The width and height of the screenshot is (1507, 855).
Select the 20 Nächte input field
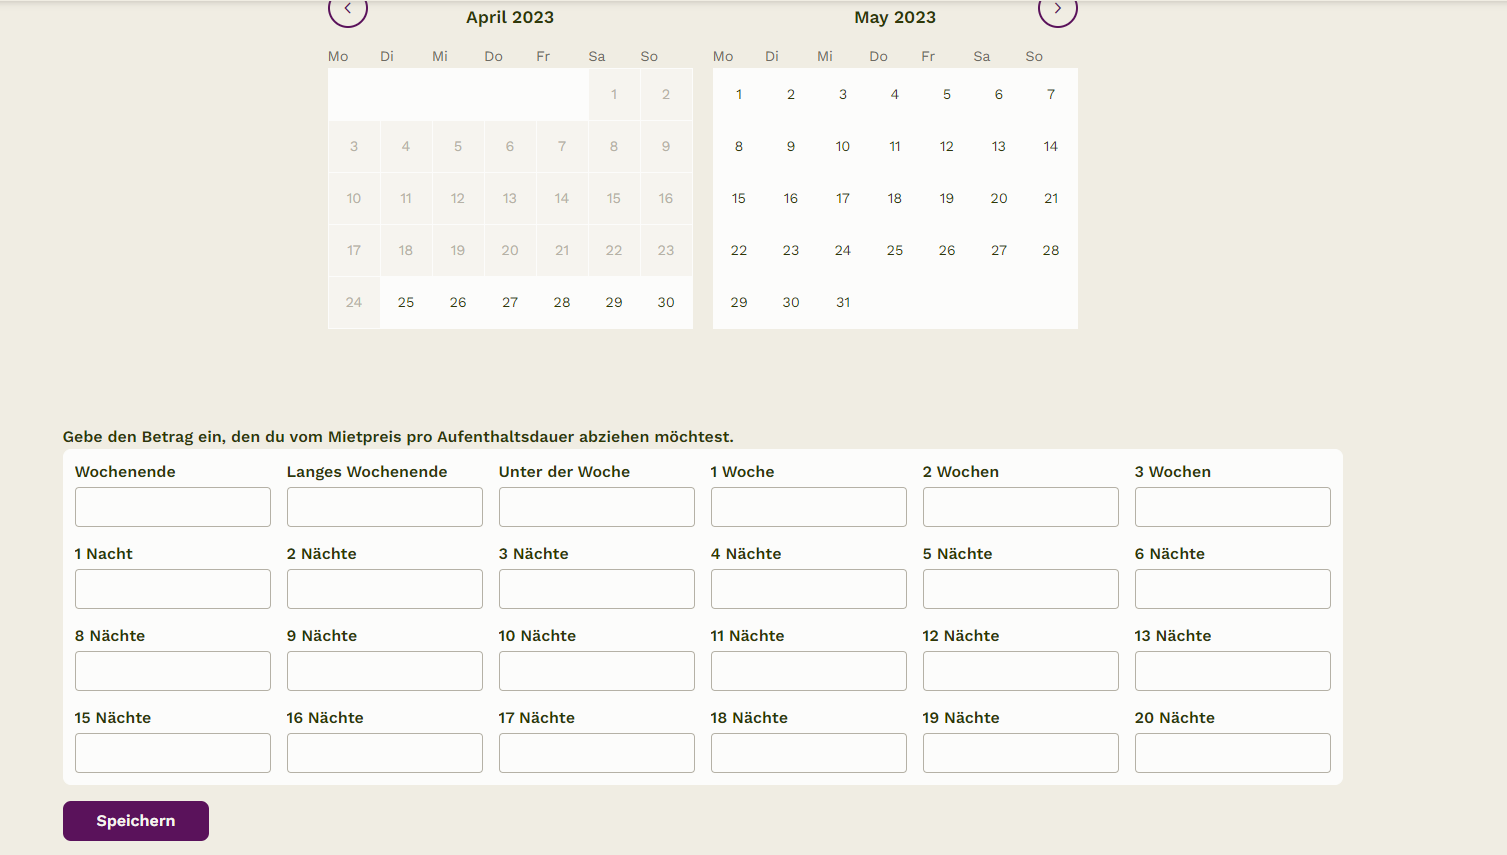click(1233, 753)
